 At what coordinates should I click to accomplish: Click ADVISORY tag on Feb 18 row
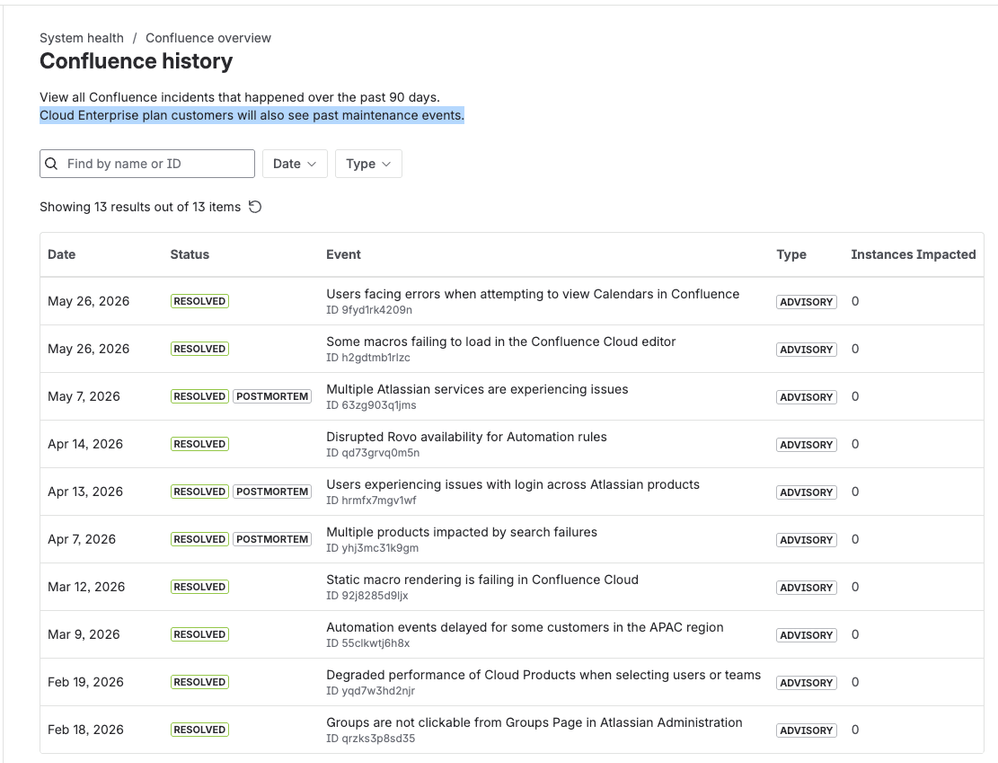click(x=806, y=731)
